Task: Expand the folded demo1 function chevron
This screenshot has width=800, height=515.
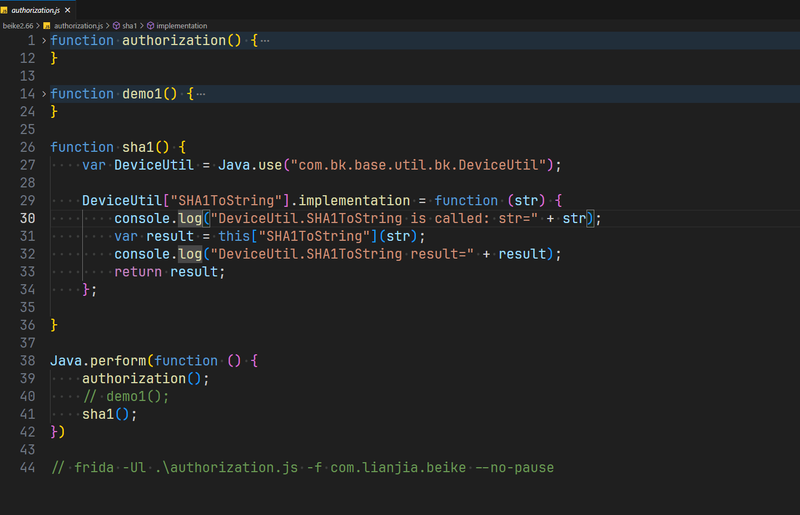Action: (44, 94)
